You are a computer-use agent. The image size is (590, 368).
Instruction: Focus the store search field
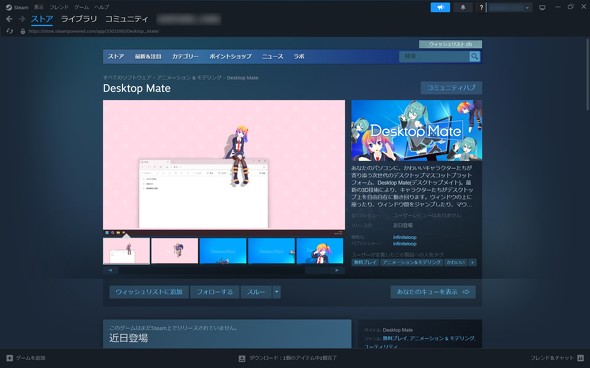(x=434, y=56)
